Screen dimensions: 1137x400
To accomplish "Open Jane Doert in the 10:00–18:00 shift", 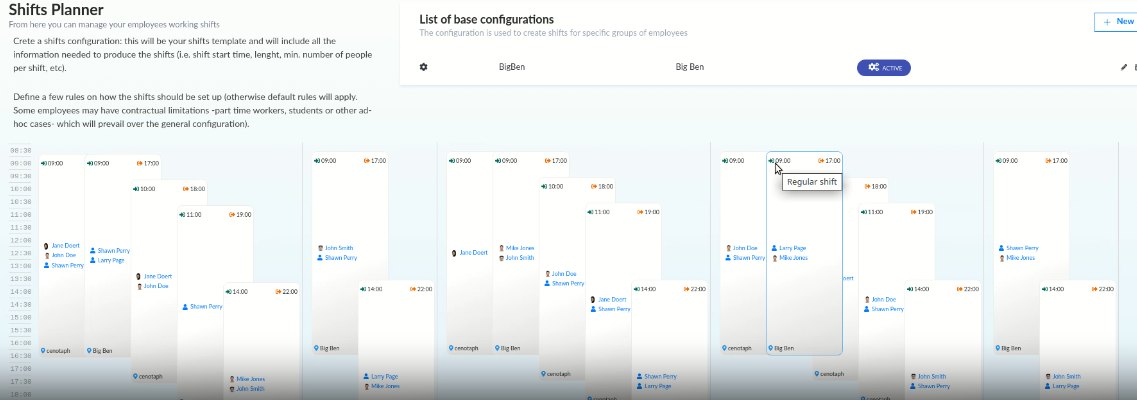I will click(x=157, y=276).
